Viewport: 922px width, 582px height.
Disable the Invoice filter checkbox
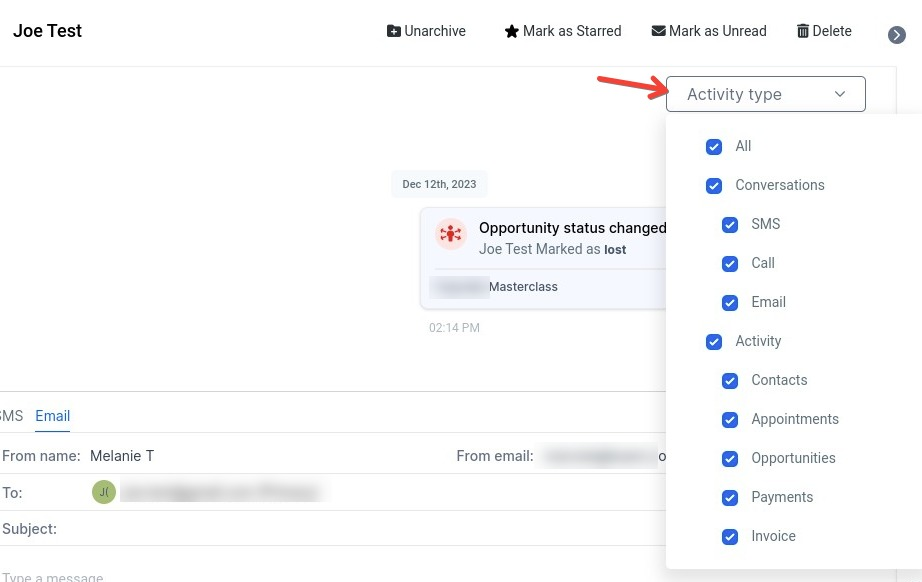pos(730,537)
